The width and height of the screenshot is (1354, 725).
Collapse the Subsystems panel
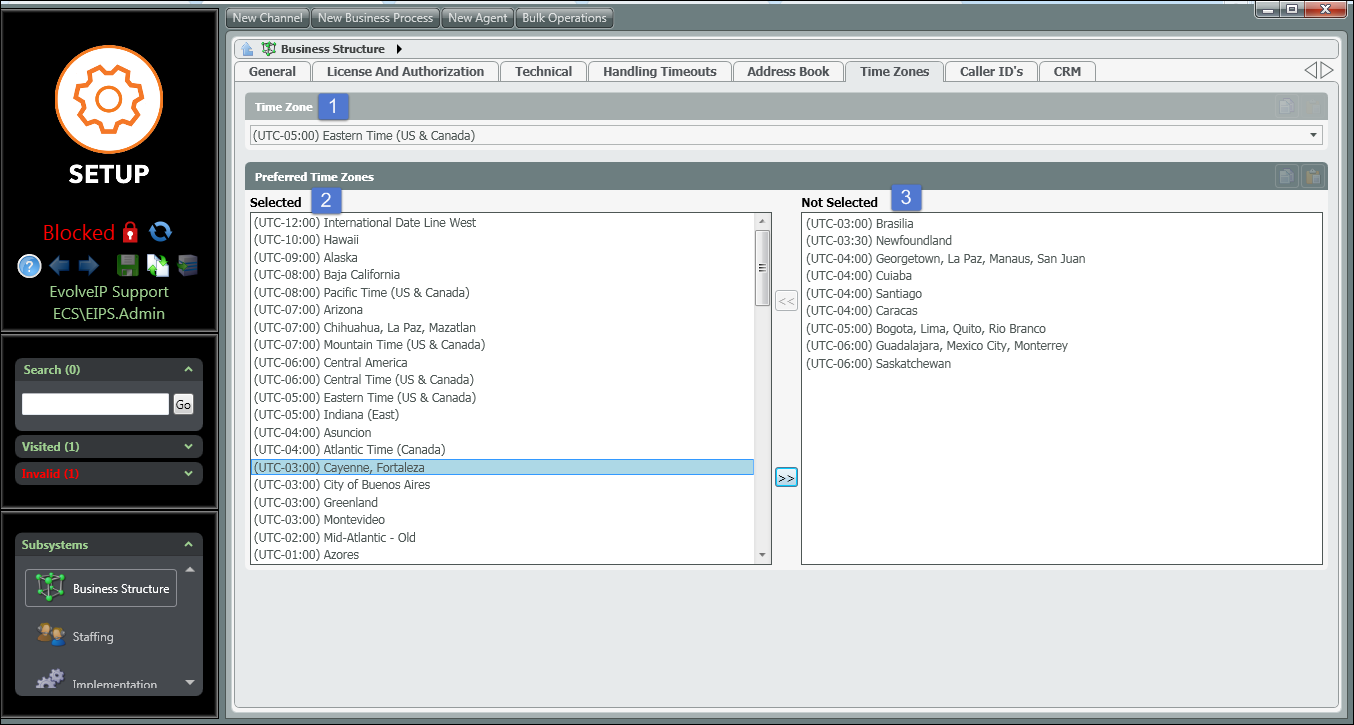188,545
